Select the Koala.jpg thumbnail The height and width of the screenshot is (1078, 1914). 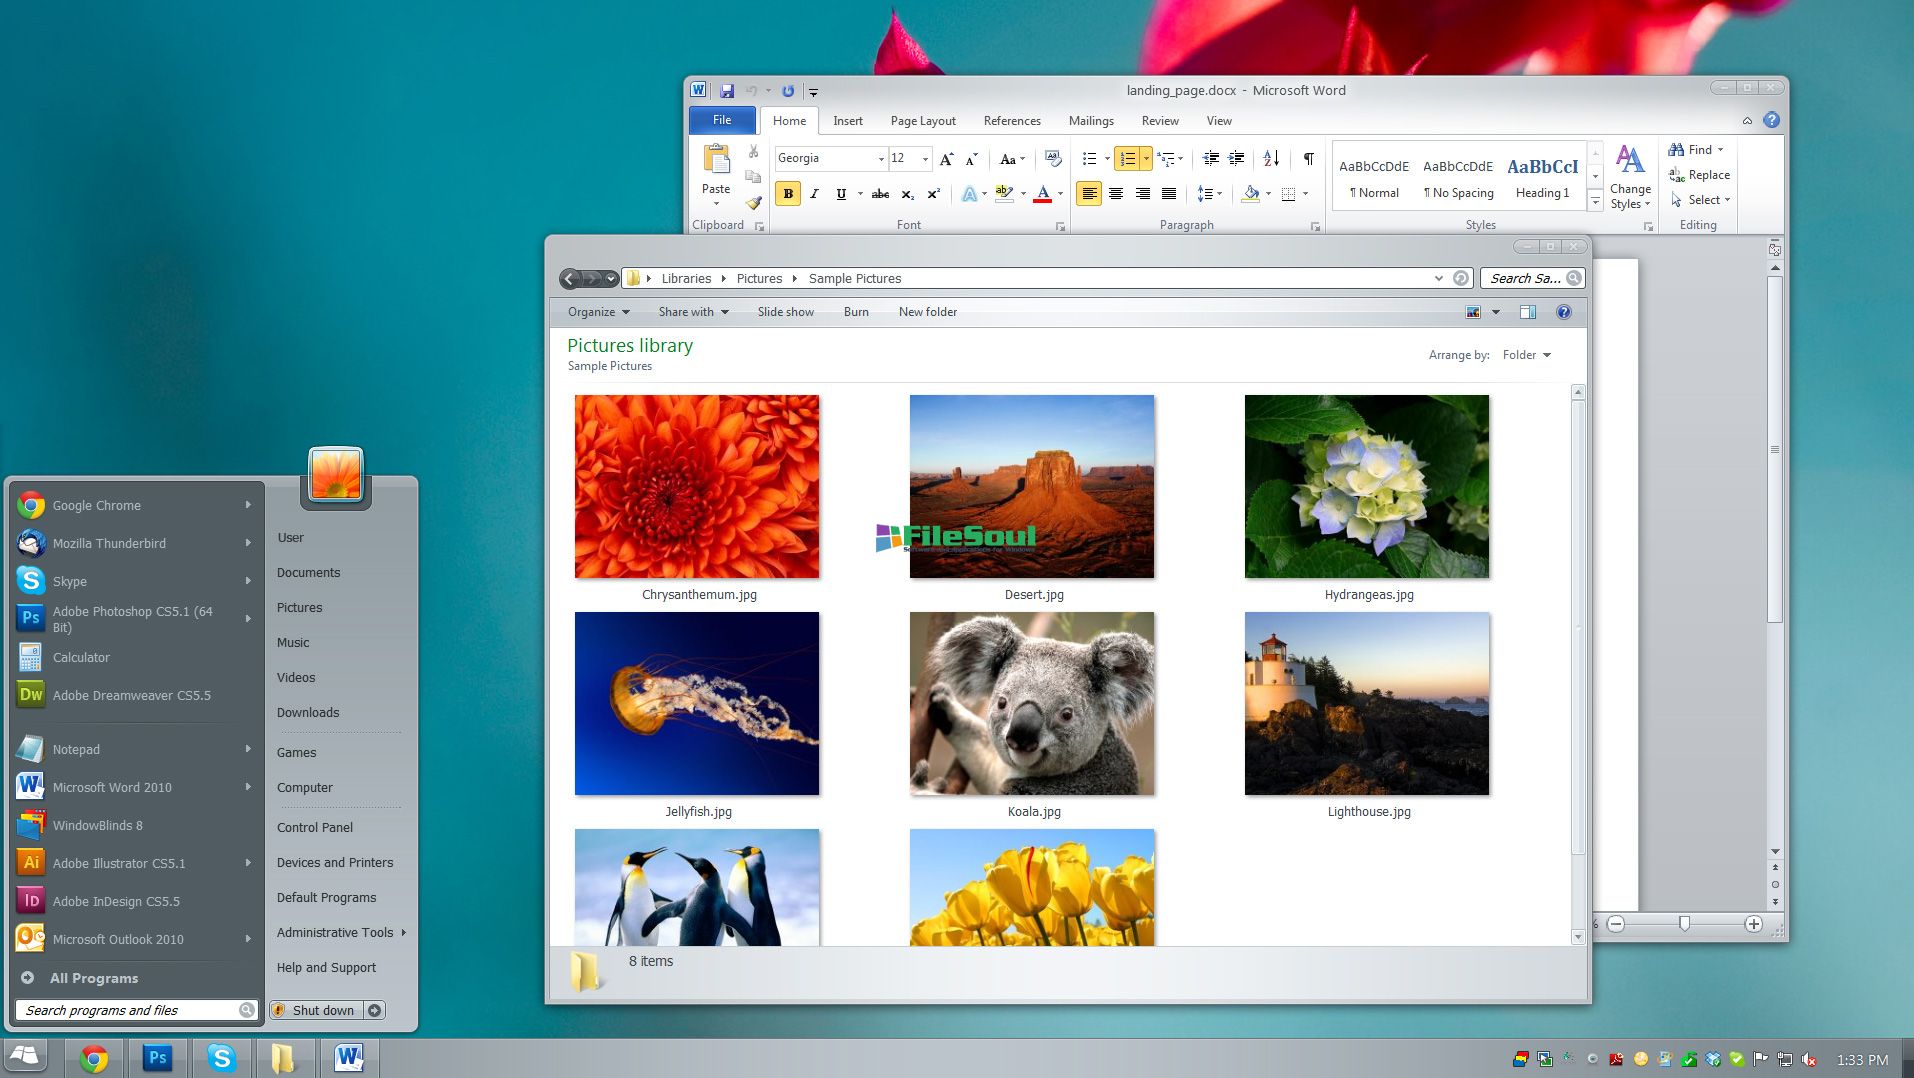tap(1031, 704)
